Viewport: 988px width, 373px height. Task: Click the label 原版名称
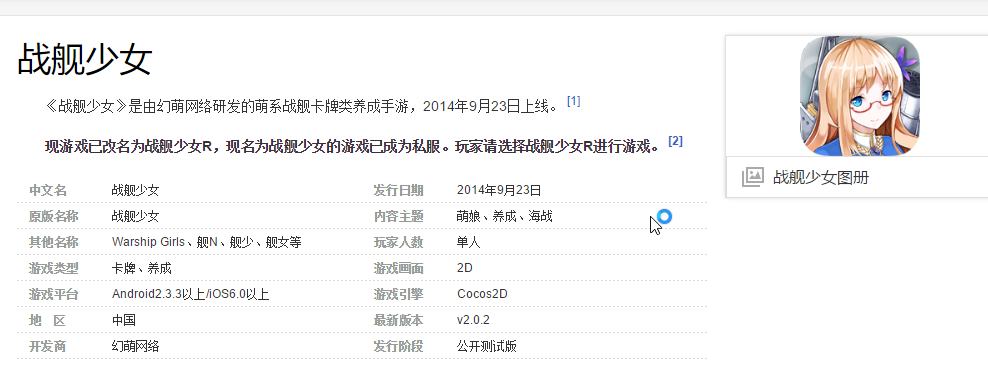tap(54, 216)
